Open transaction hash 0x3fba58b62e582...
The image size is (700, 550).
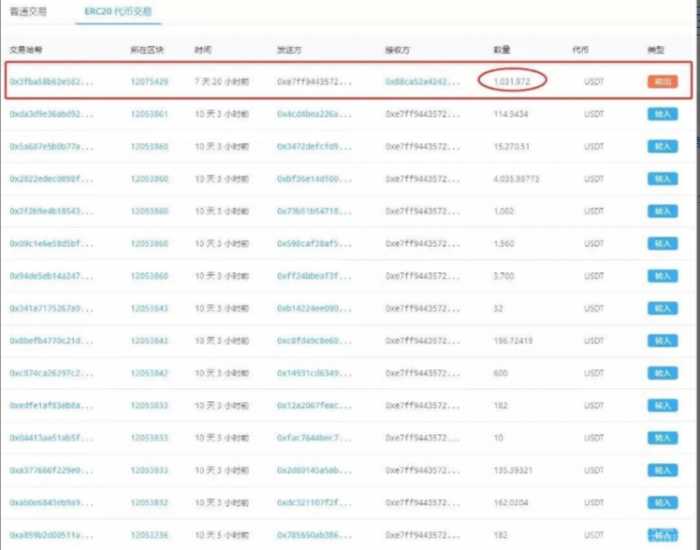tap(51, 81)
